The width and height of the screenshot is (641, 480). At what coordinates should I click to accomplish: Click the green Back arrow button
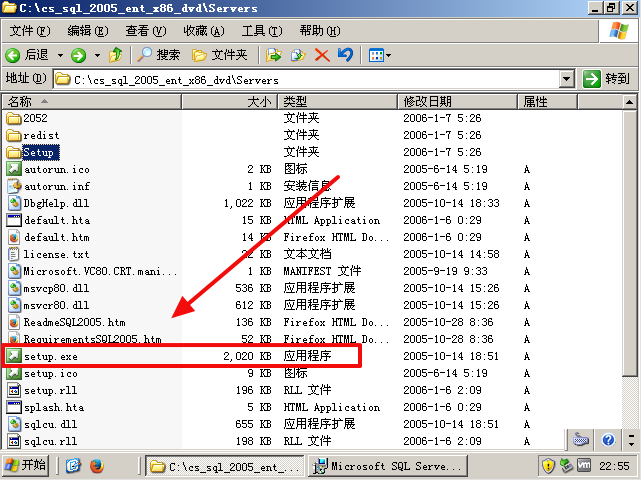point(13,55)
